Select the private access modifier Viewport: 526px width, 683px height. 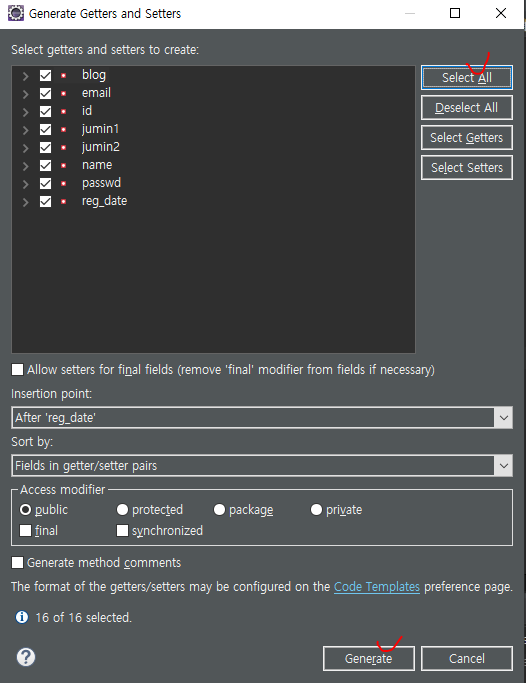pos(316,509)
